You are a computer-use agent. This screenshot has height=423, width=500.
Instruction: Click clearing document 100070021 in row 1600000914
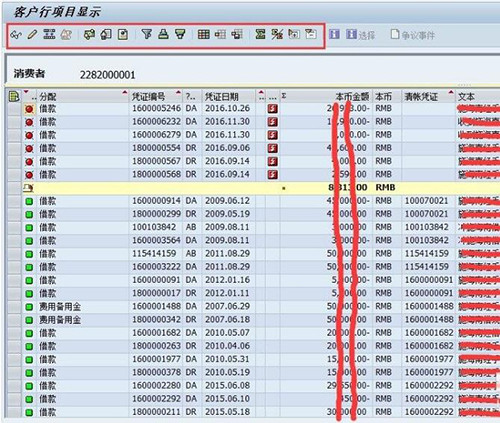coord(426,201)
